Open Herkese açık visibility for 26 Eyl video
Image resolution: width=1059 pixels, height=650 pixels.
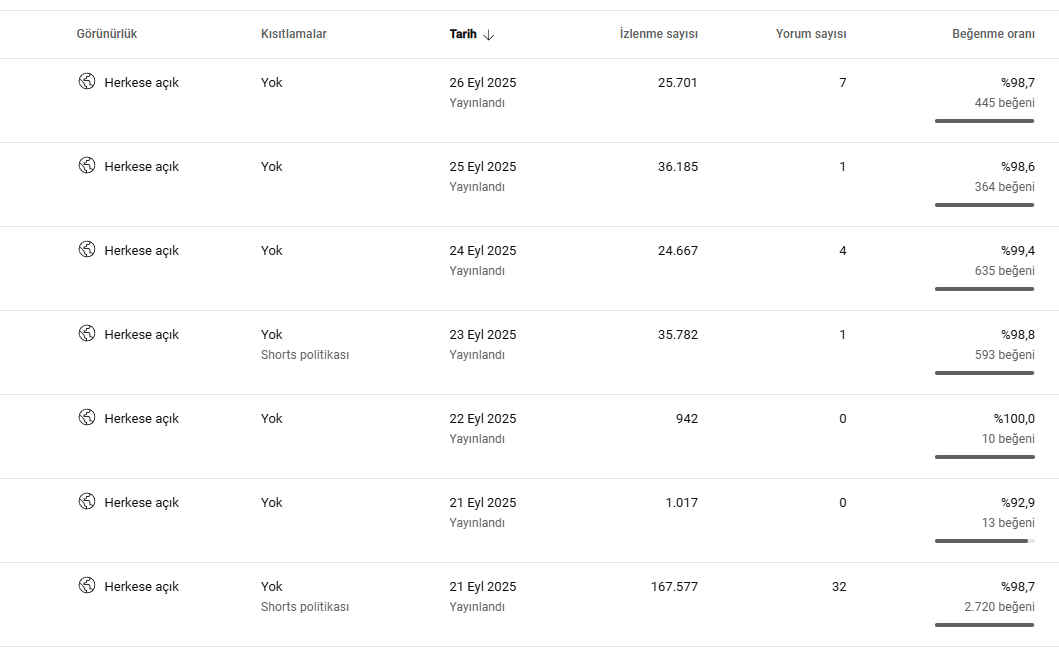click(x=141, y=82)
